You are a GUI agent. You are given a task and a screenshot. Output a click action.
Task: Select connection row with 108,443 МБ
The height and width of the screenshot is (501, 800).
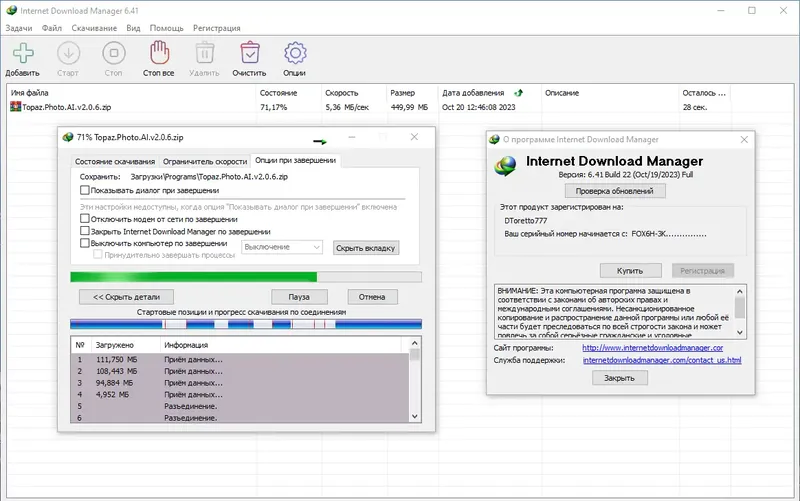[240, 371]
